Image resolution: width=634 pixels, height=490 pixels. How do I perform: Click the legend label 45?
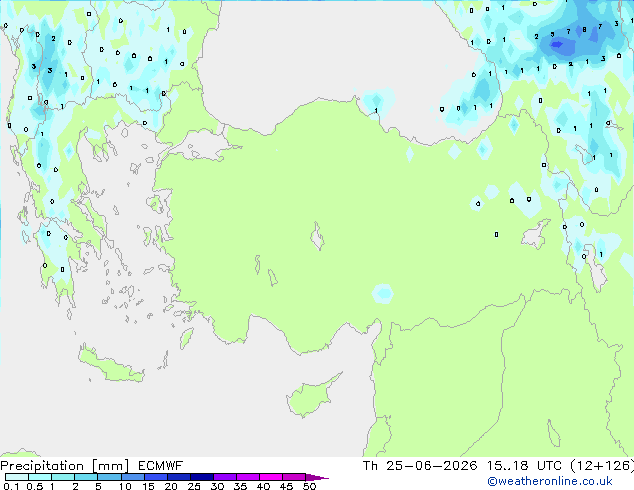(x=286, y=486)
